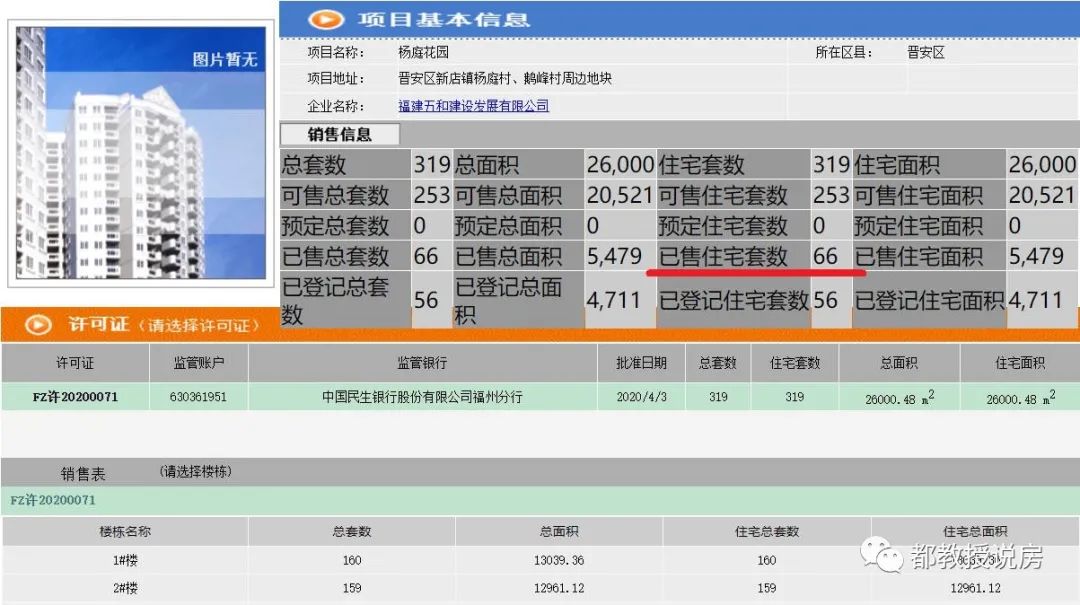
Task: Click the 总面积 value 26,000
Action: click(620, 165)
